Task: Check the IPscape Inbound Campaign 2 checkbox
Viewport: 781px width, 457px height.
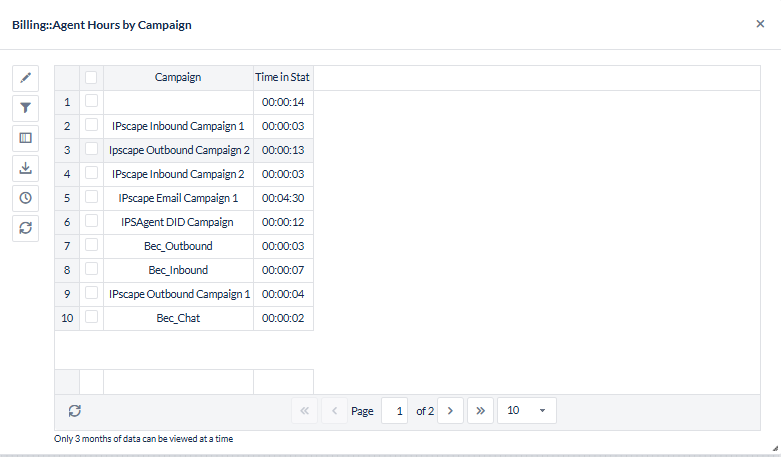Action: tap(91, 173)
